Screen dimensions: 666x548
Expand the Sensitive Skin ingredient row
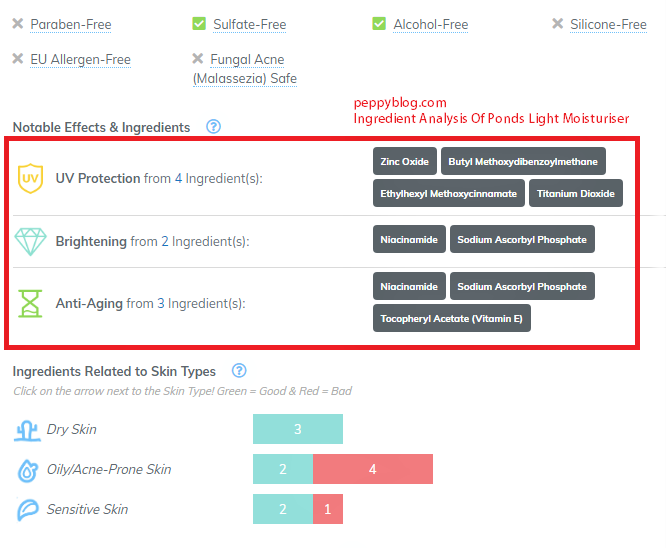tap(87, 510)
